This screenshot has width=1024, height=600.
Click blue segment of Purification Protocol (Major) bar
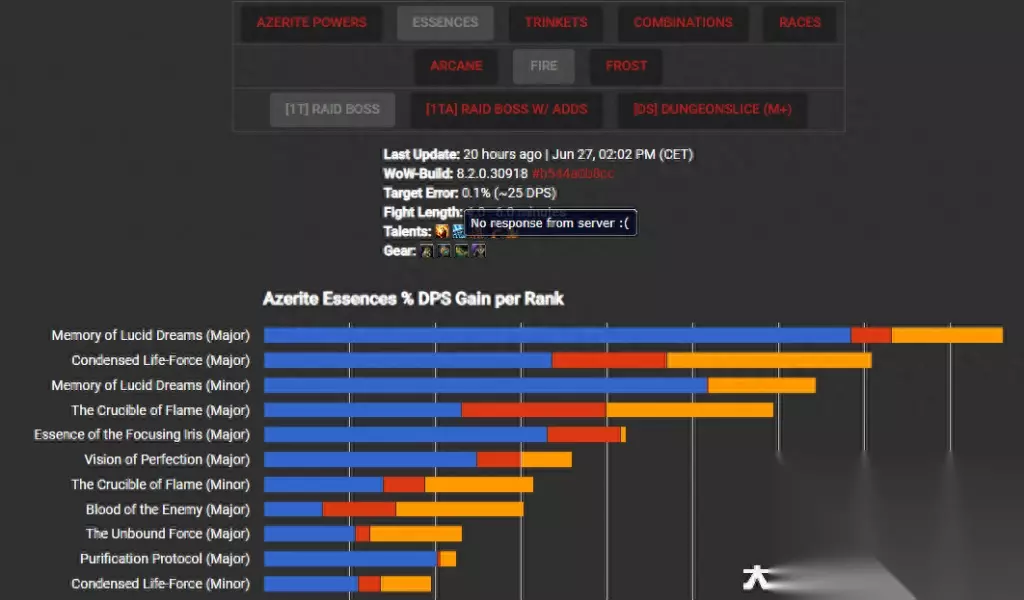(350, 559)
